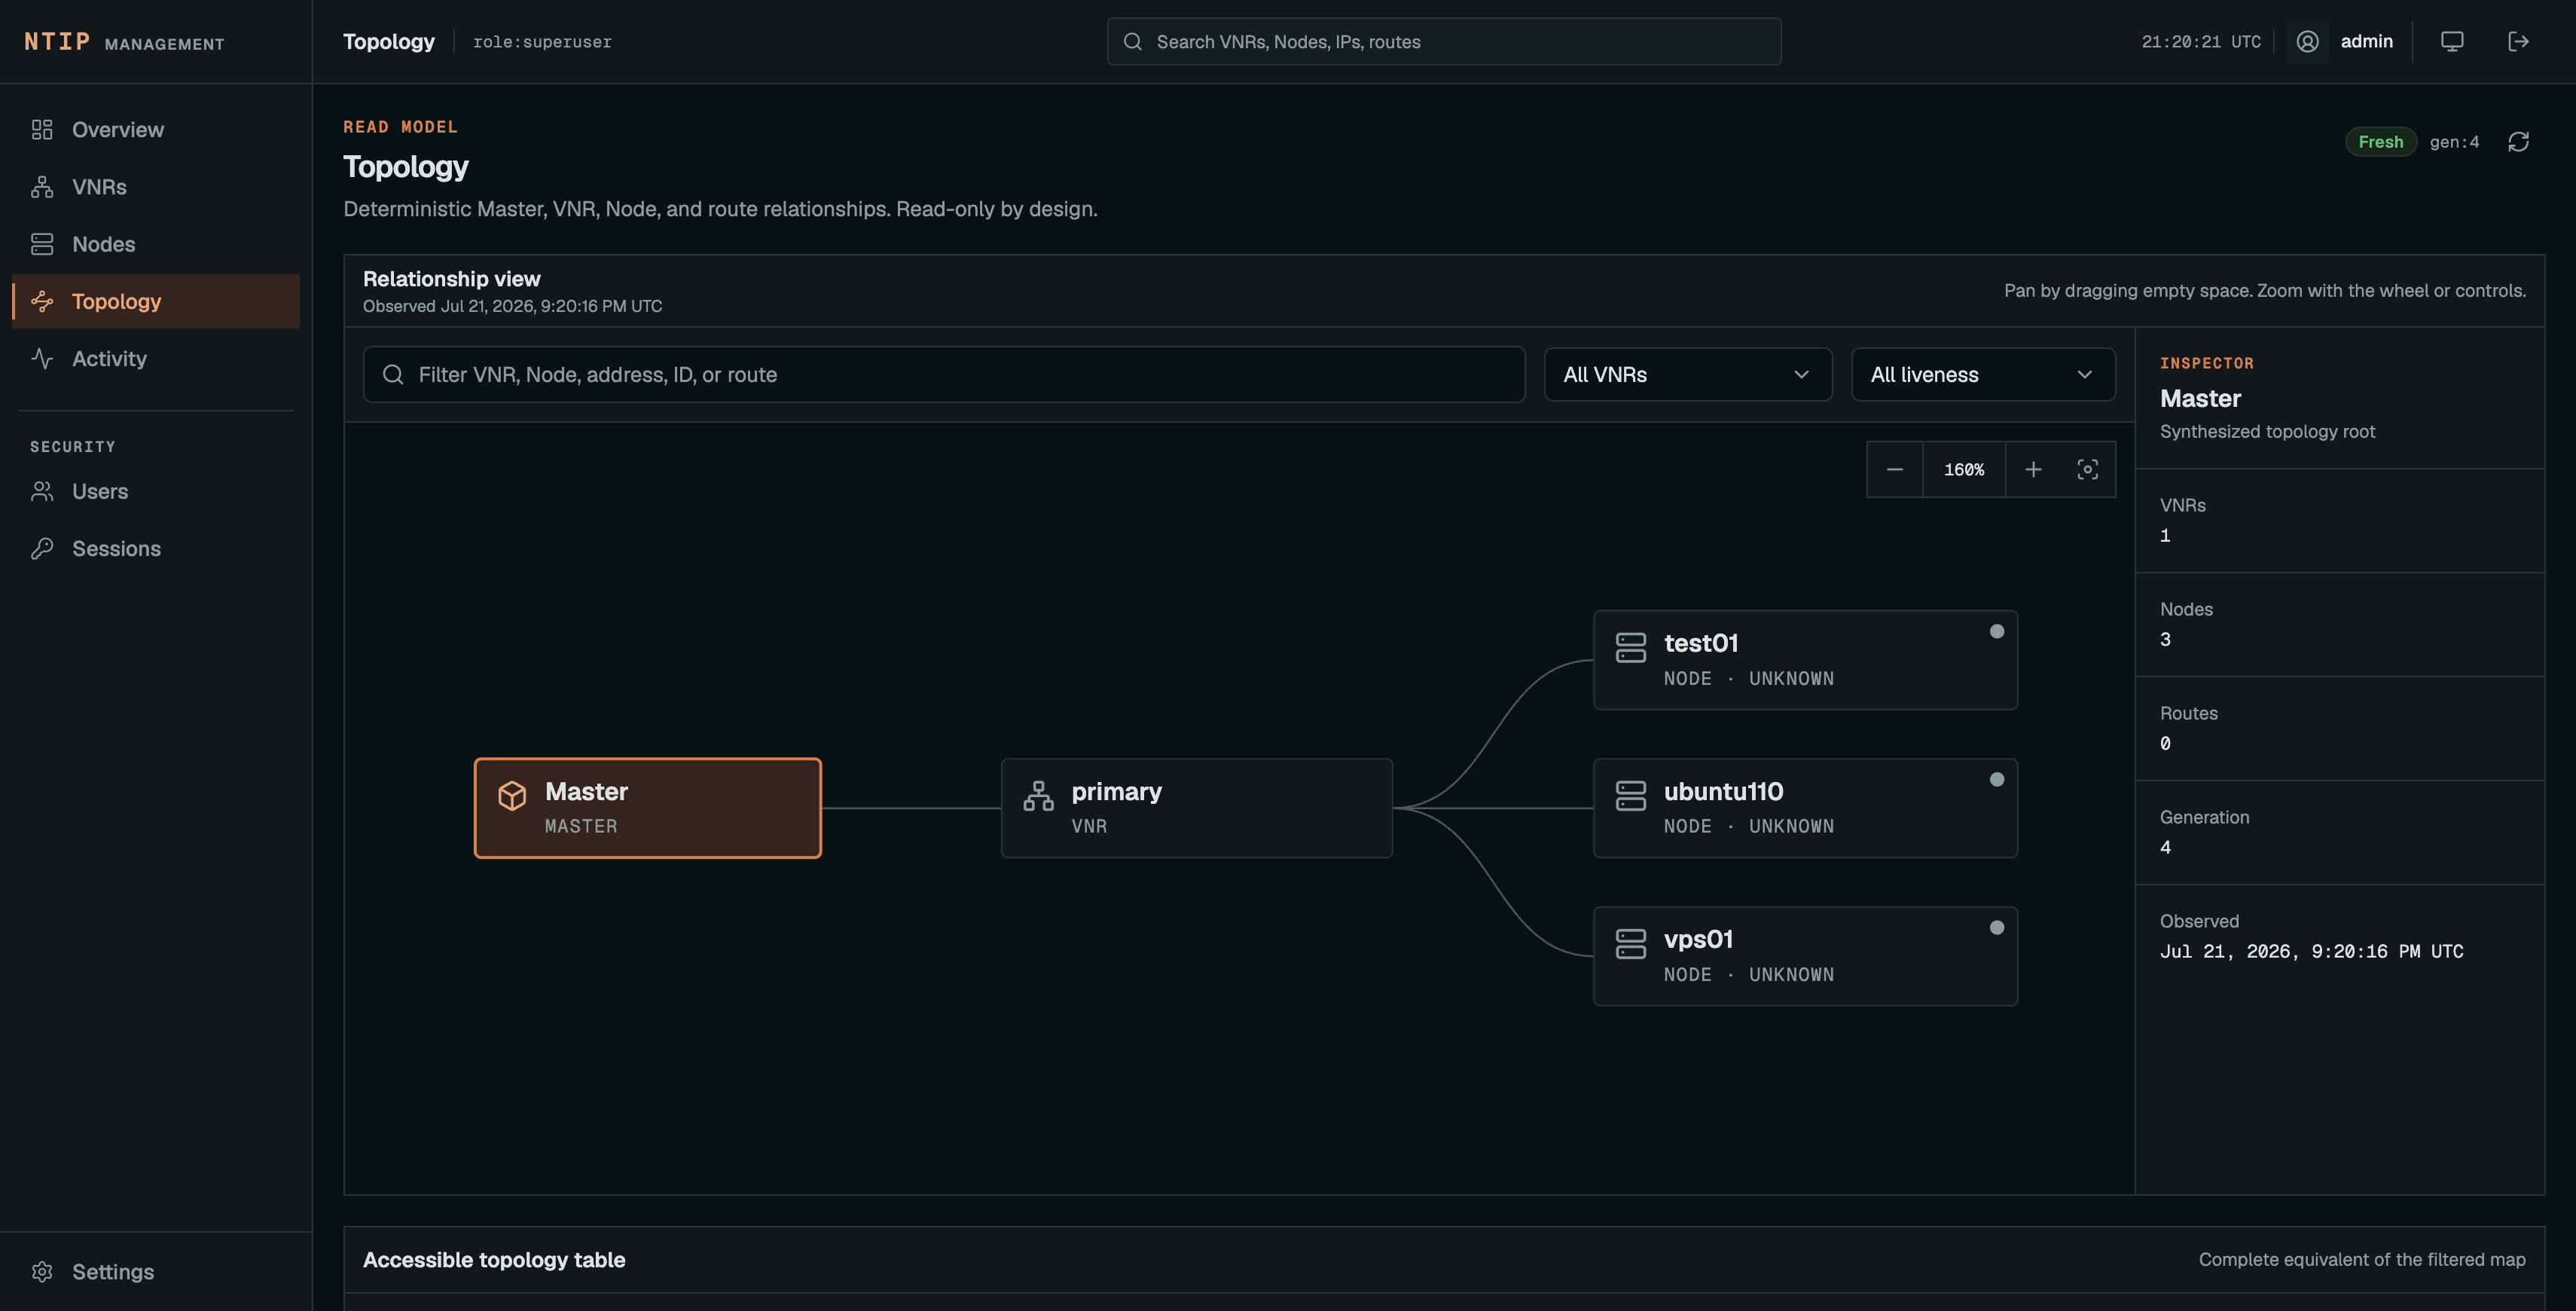
Task: Click the log out icon
Action: [2519, 42]
